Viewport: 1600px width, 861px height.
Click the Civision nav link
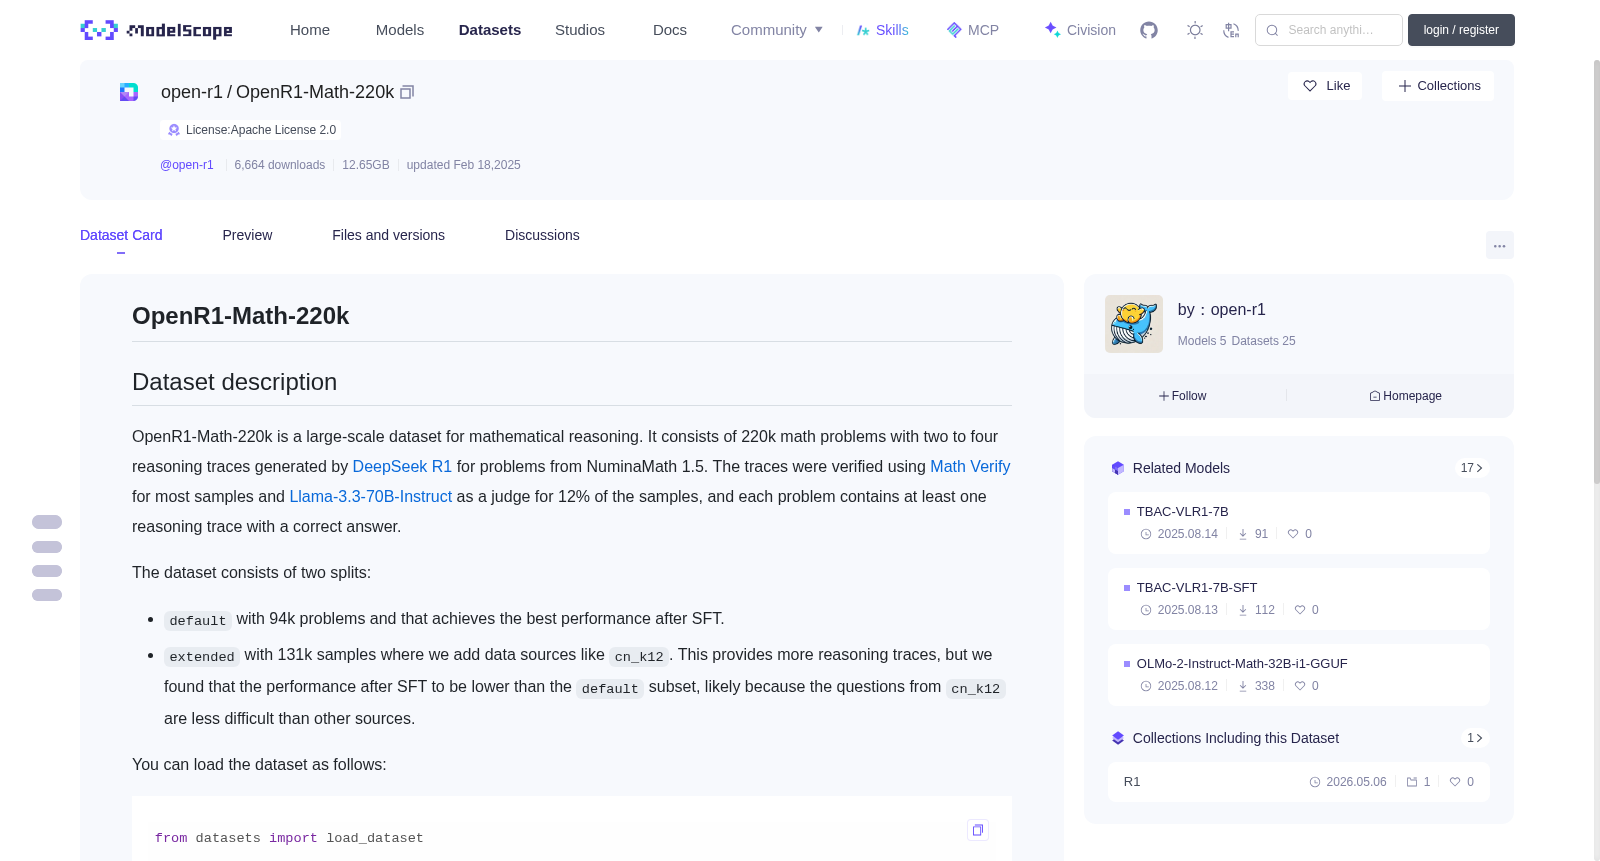coord(1080,30)
